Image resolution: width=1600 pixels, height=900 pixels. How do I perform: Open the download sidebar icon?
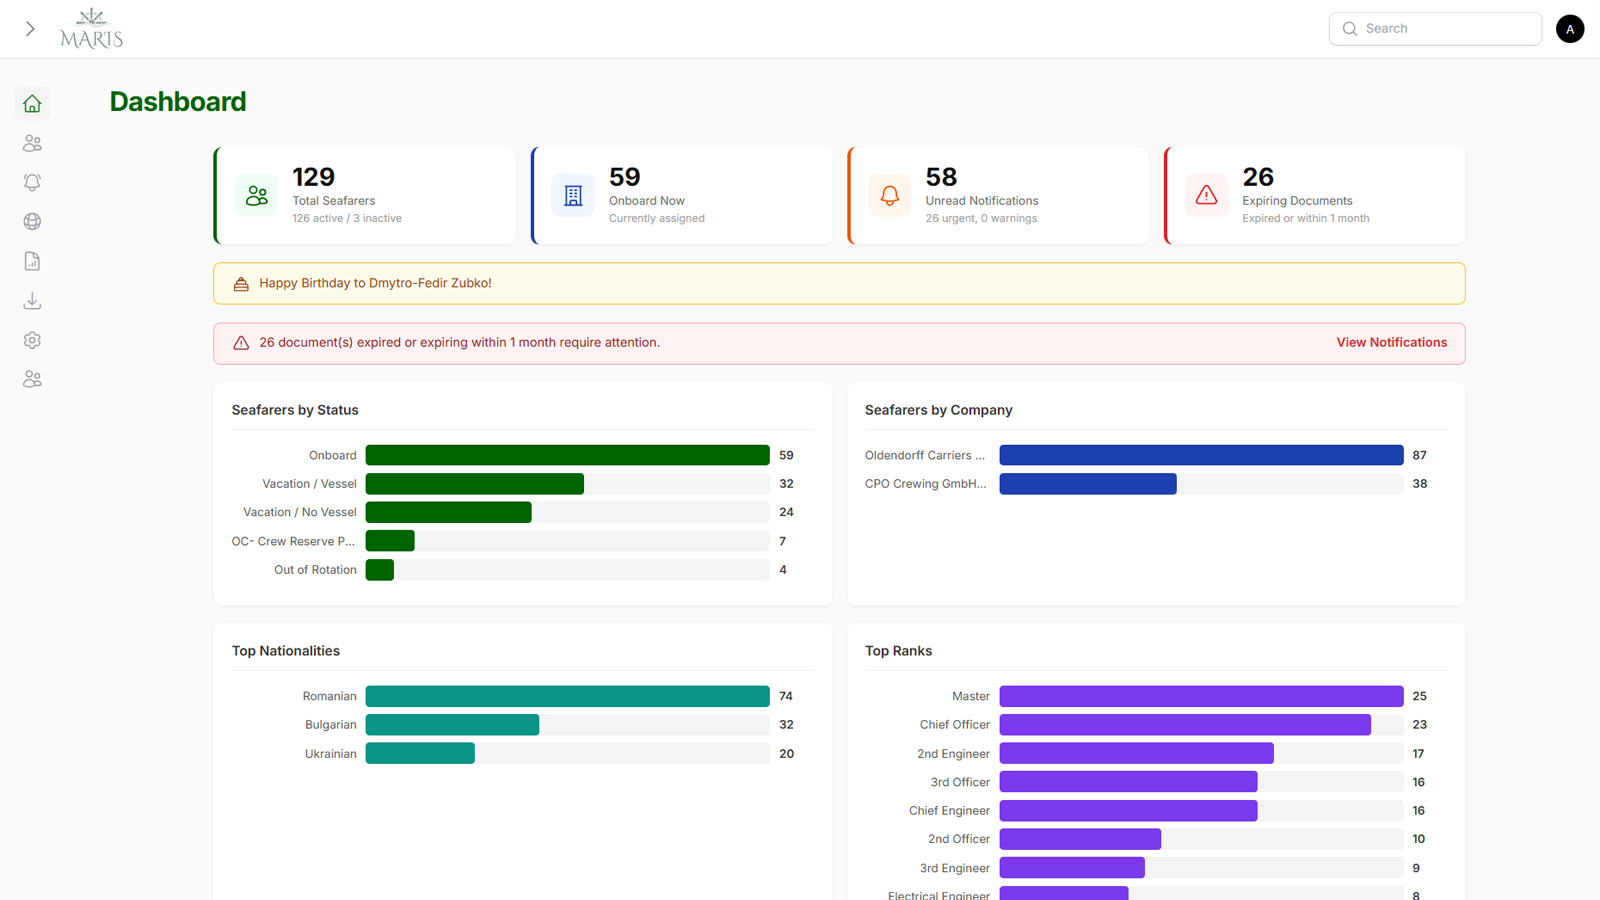(32, 300)
